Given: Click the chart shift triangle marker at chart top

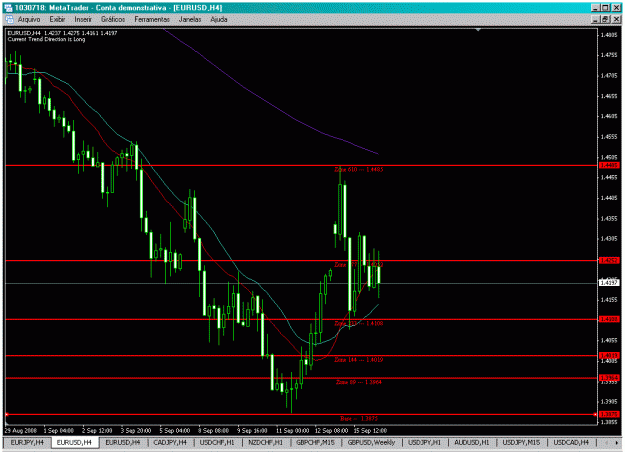Looking at the screenshot, I should (478, 29).
